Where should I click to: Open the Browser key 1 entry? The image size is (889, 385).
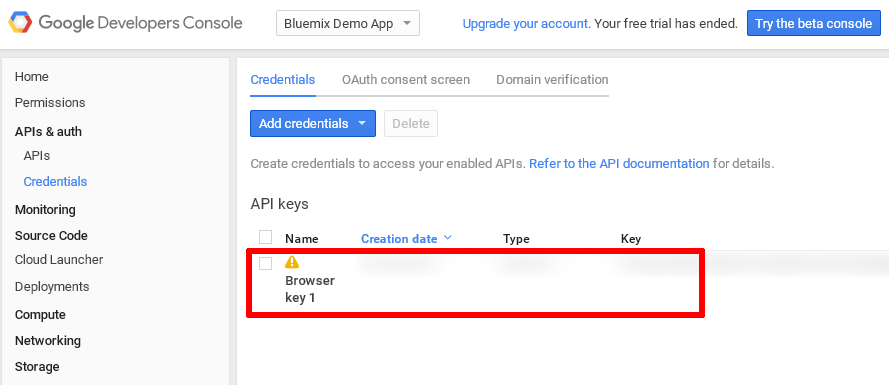click(x=310, y=289)
